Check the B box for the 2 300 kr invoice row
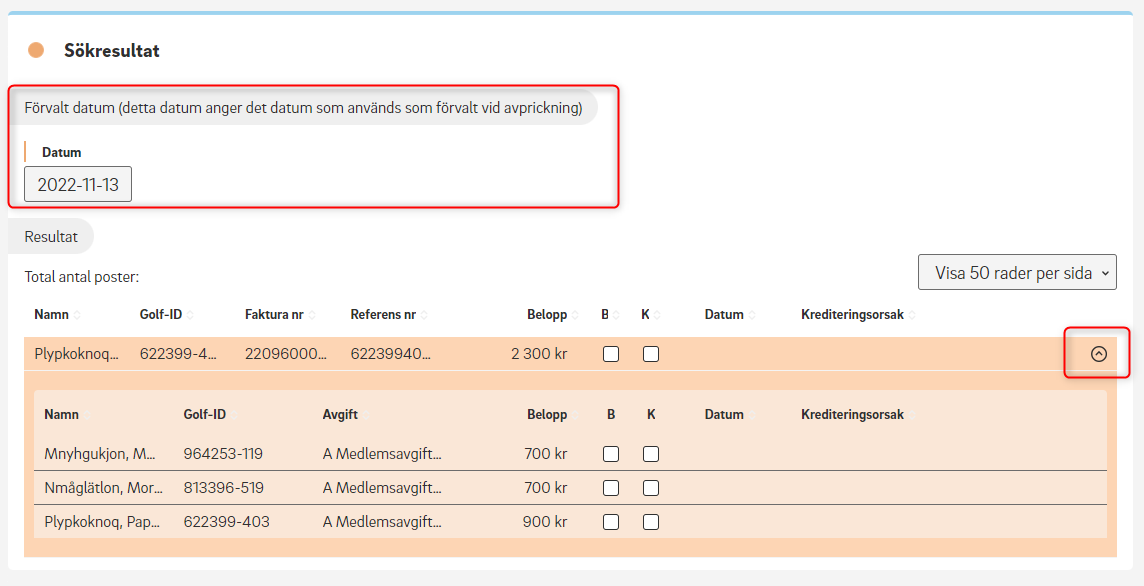 (611, 354)
